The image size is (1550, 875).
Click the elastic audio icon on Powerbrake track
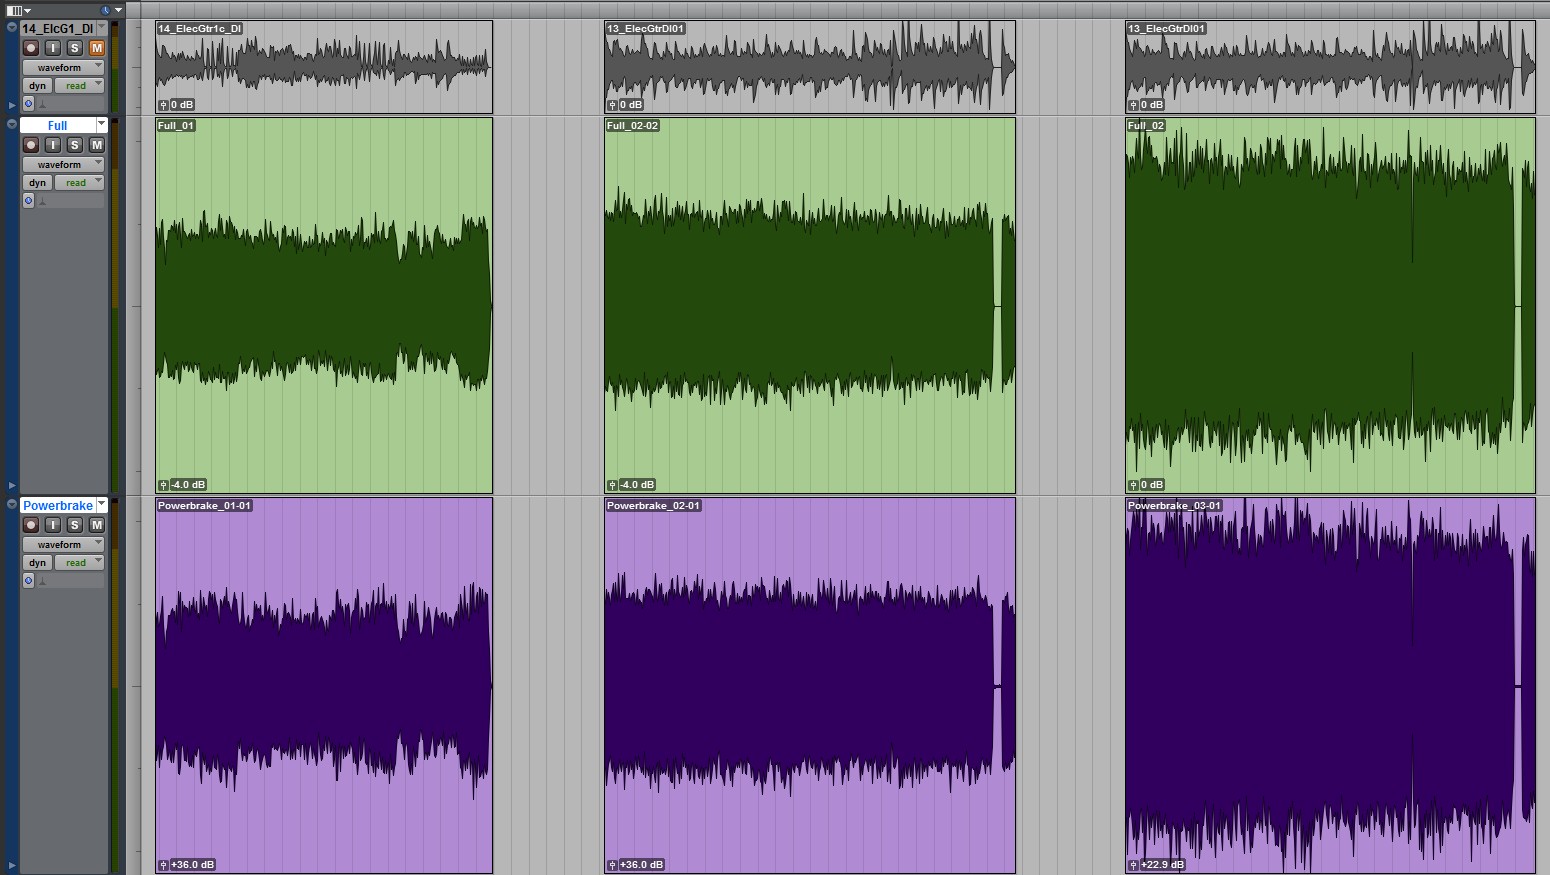[x=42, y=581]
